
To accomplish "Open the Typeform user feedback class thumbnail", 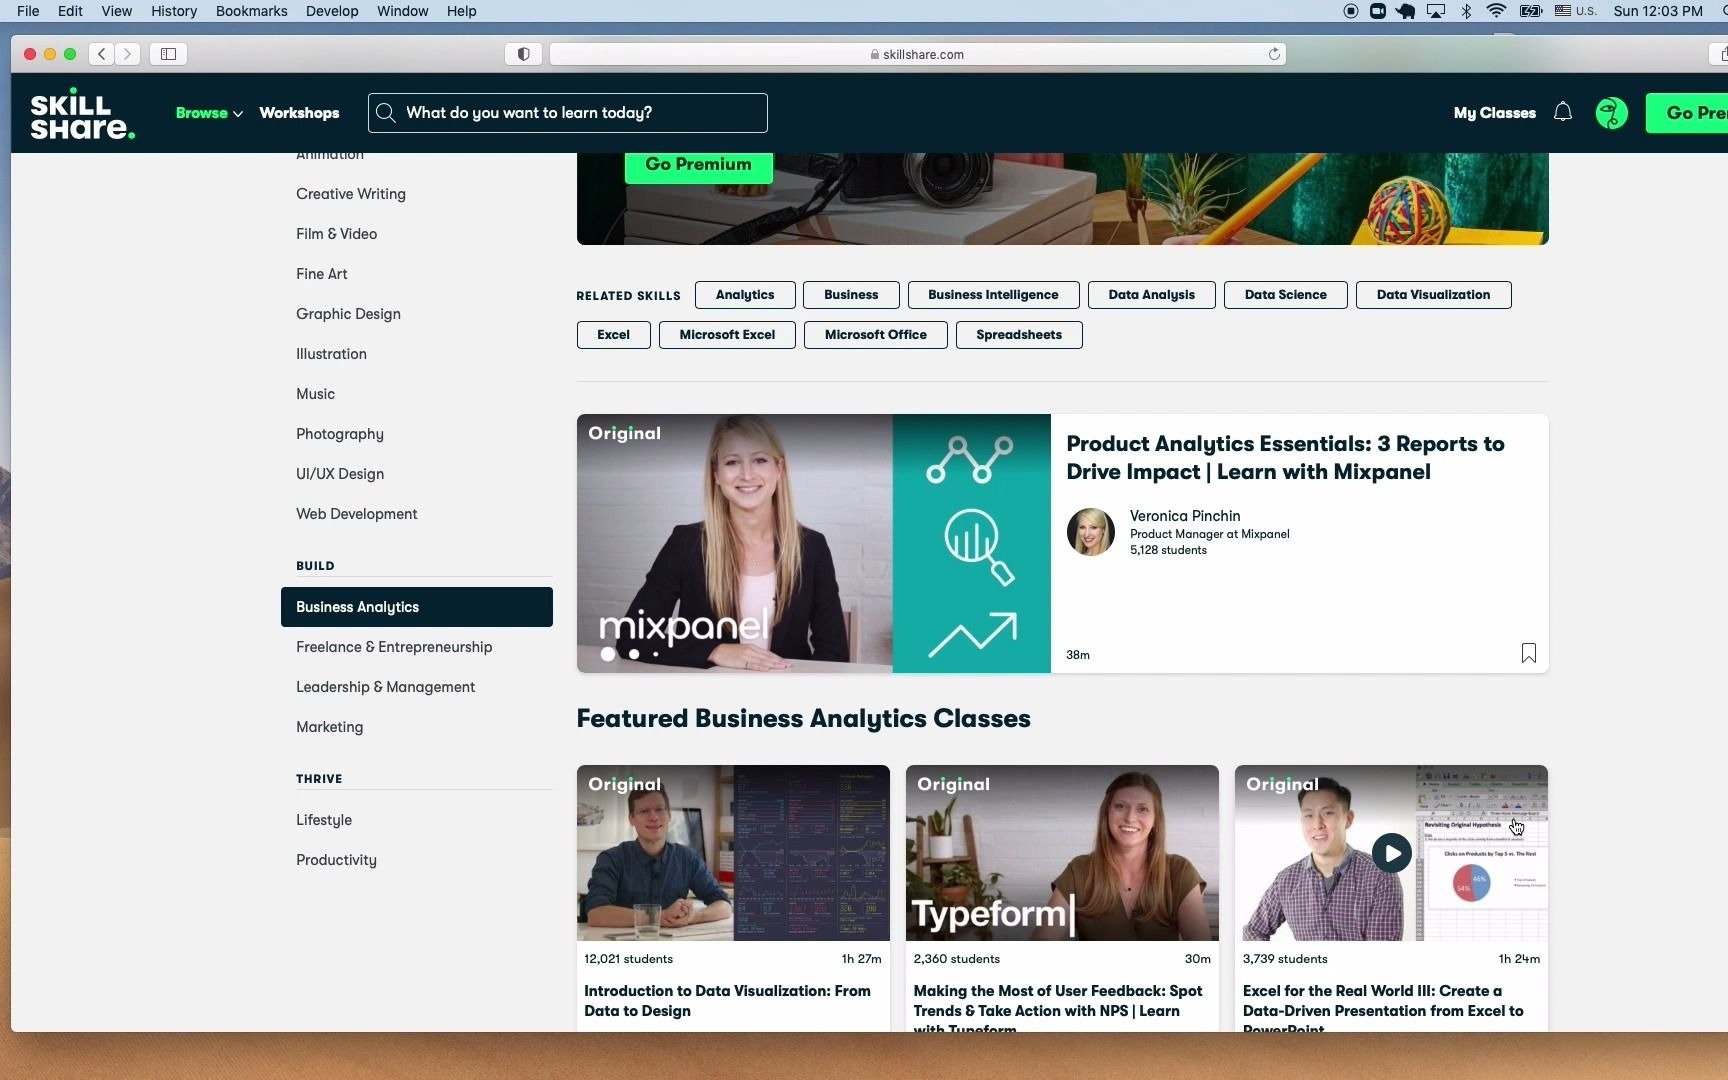I will pos(1062,853).
